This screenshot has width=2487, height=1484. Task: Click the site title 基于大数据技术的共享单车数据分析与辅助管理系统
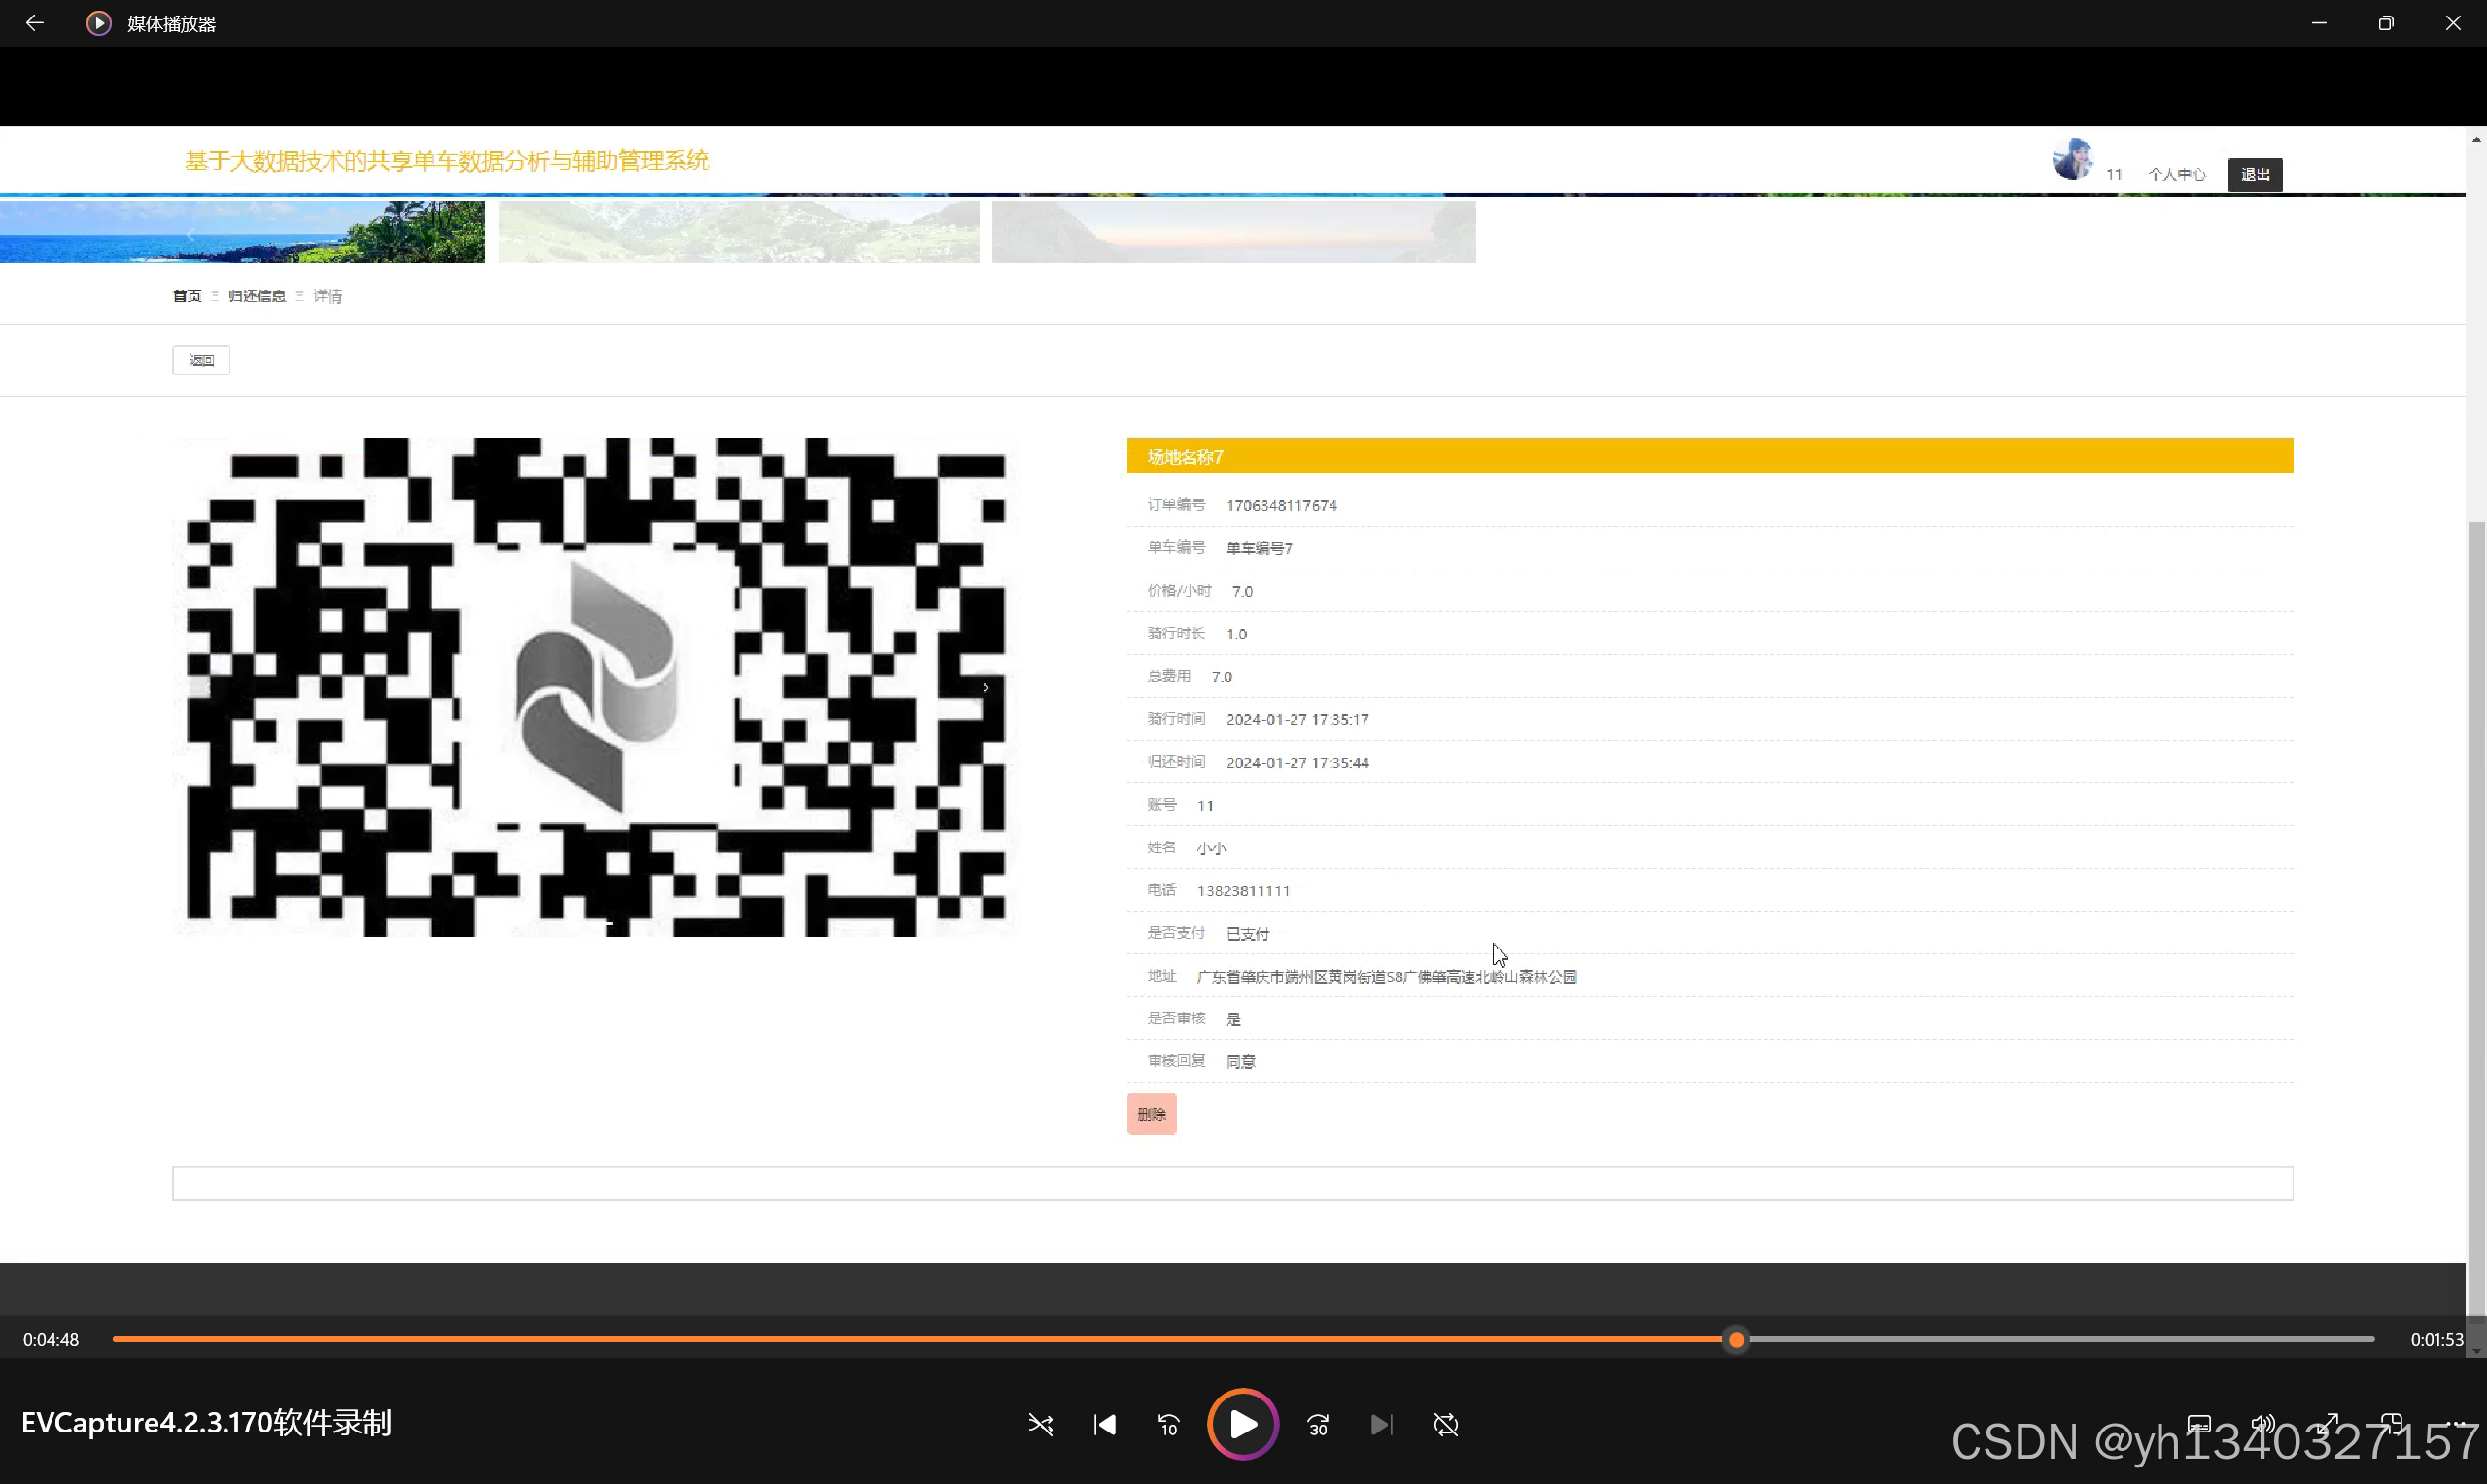(447, 161)
